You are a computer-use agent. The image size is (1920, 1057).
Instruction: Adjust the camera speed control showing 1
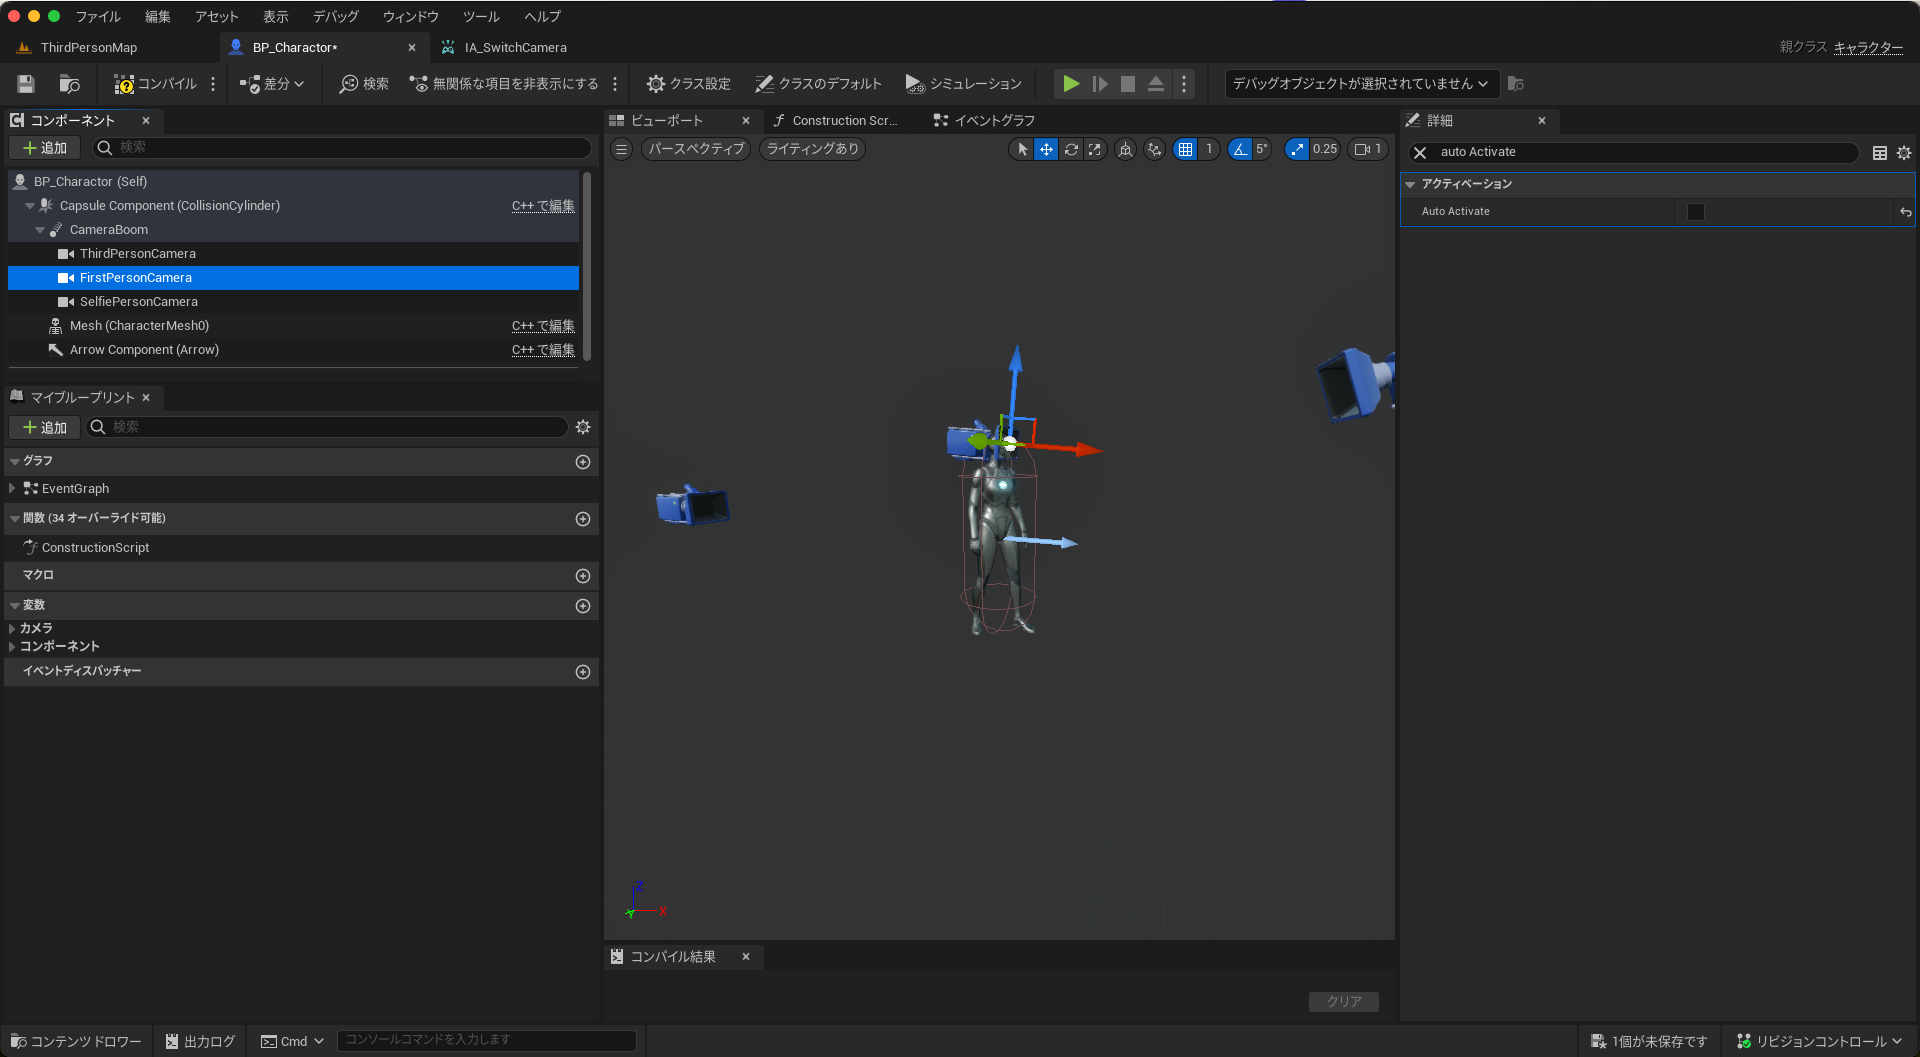coord(1366,149)
